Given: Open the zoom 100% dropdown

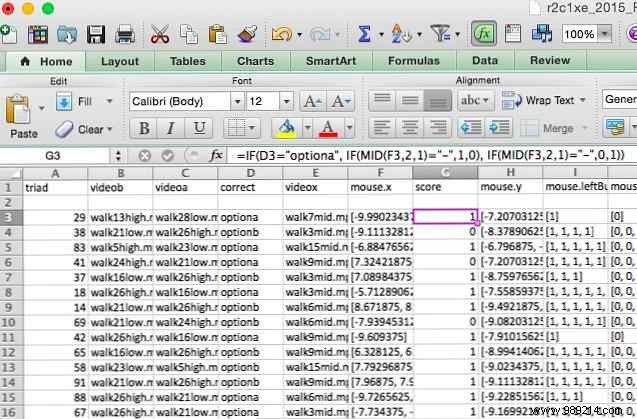Looking at the screenshot, I should (x=605, y=34).
